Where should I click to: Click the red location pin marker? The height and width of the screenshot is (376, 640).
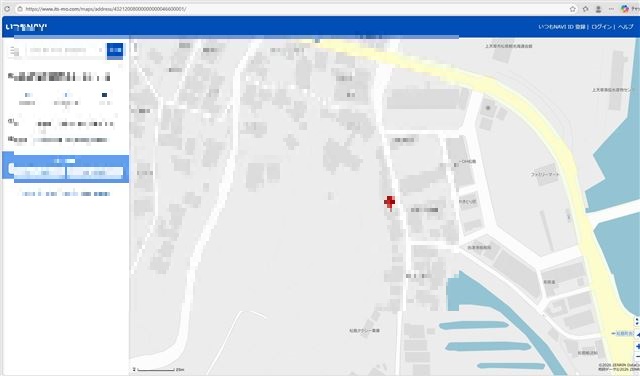(390, 202)
